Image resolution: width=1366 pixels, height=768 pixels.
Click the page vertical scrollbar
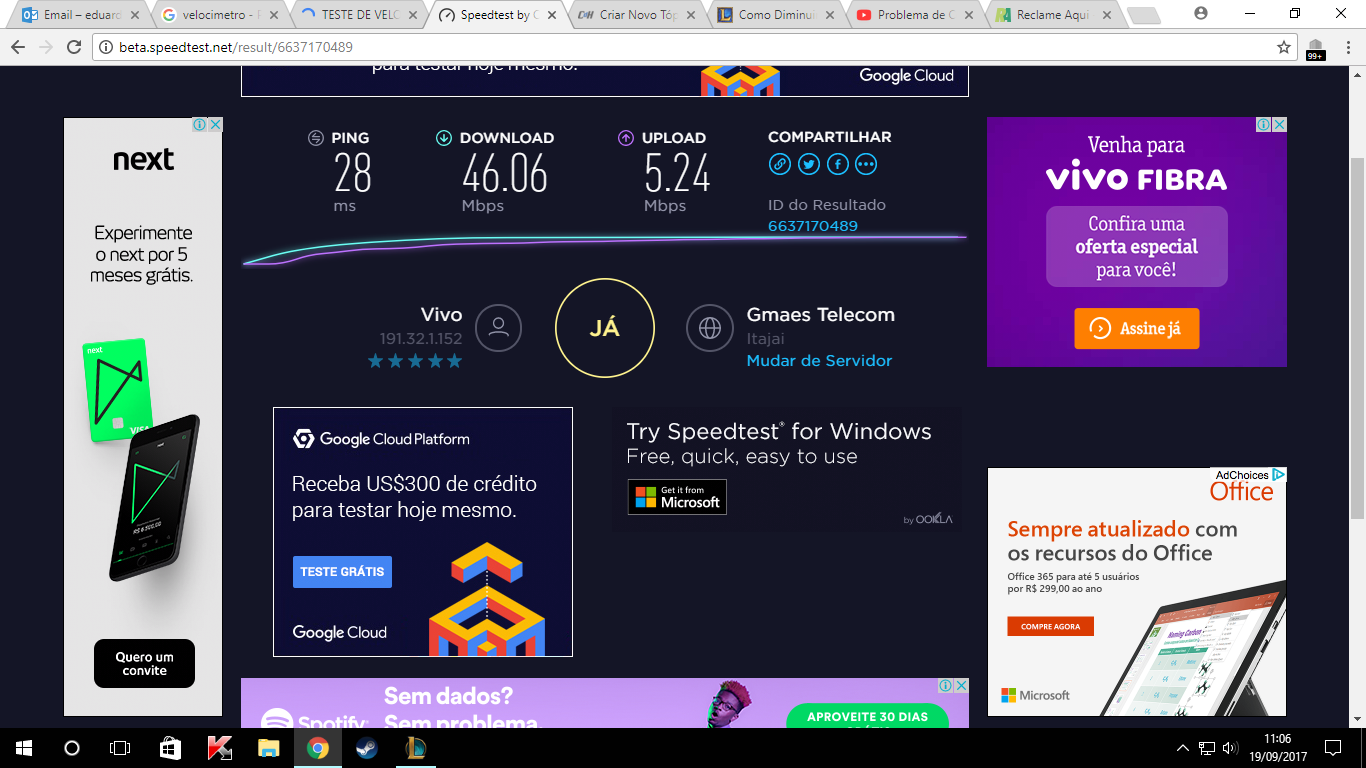(x=1357, y=340)
